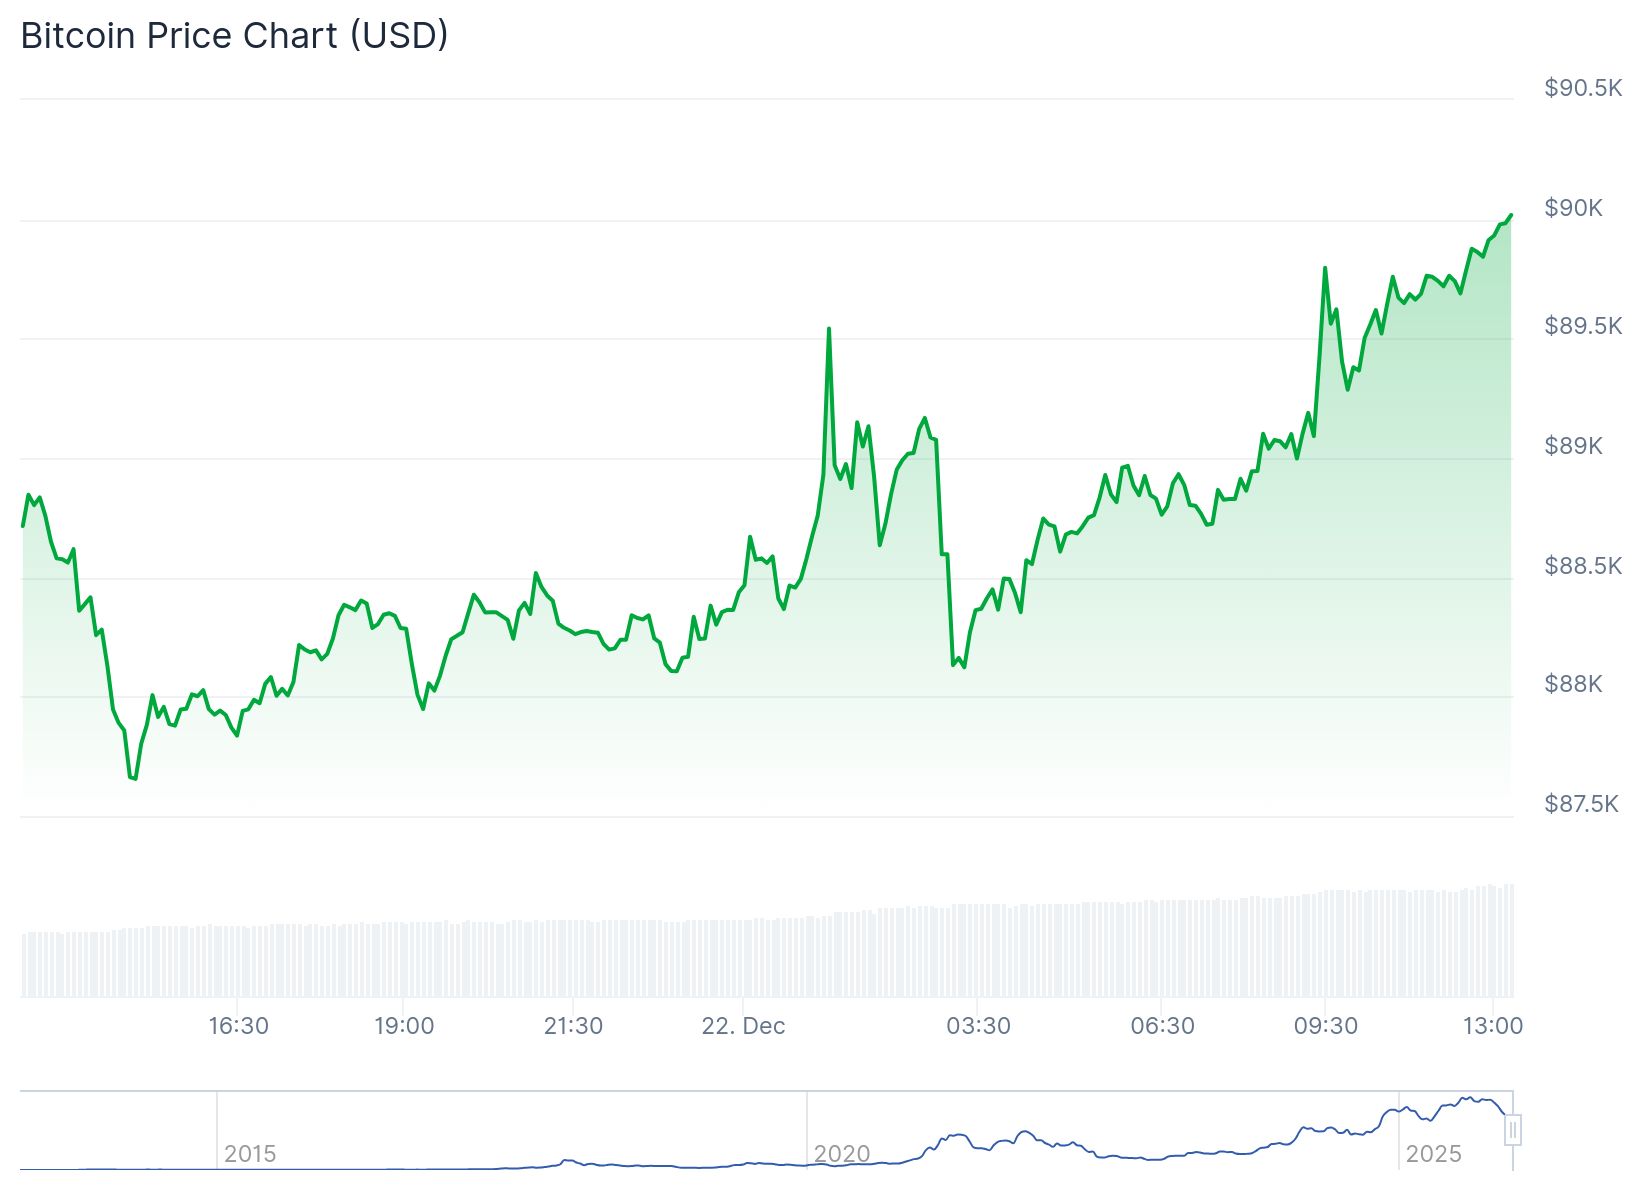Click the "Bitcoin Price Chart (USD)" title

234,36
